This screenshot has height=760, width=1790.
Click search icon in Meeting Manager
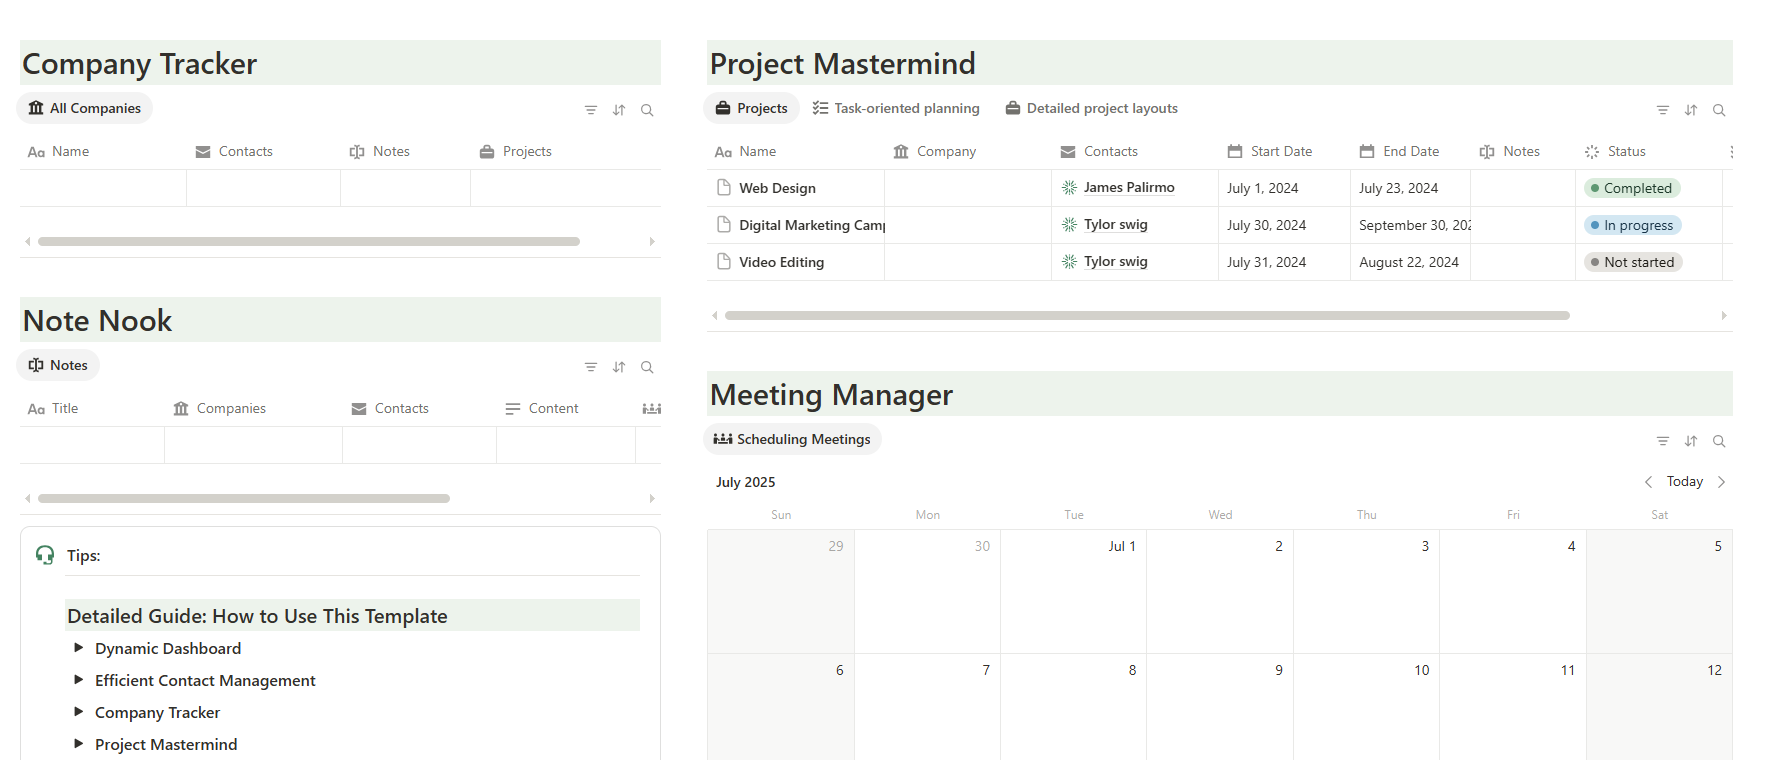pos(1719,441)
